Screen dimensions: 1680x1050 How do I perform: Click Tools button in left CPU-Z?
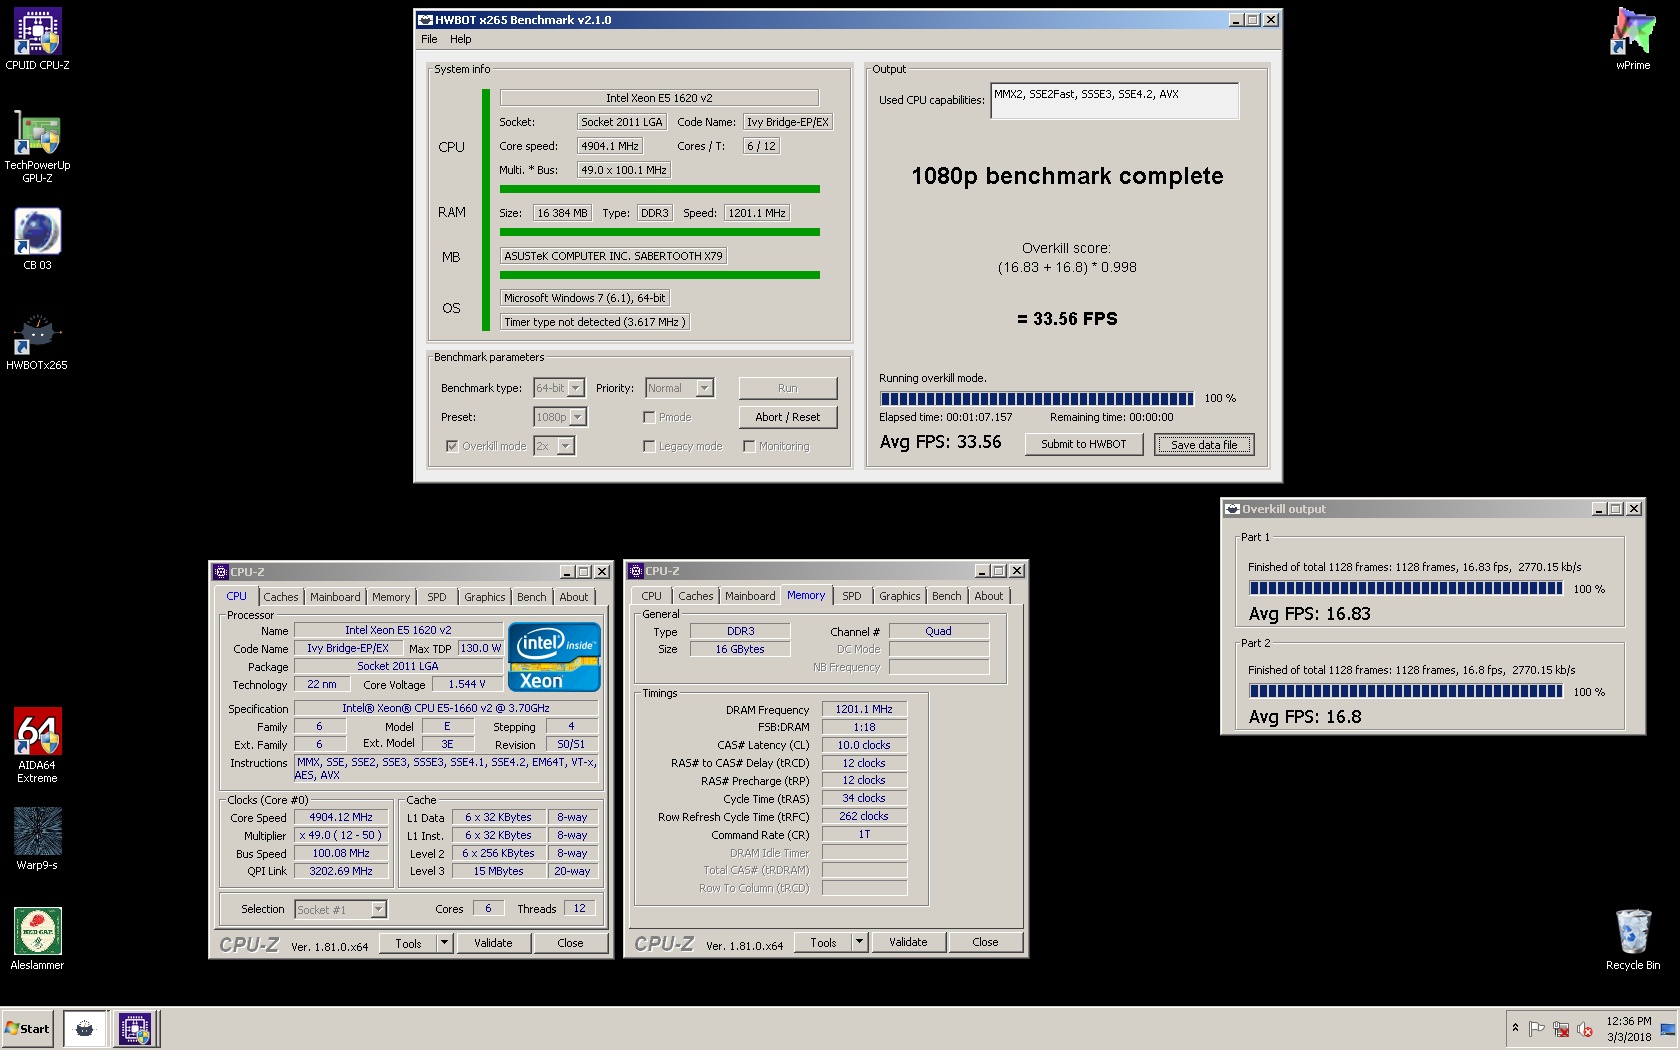(x=408, y=943)
